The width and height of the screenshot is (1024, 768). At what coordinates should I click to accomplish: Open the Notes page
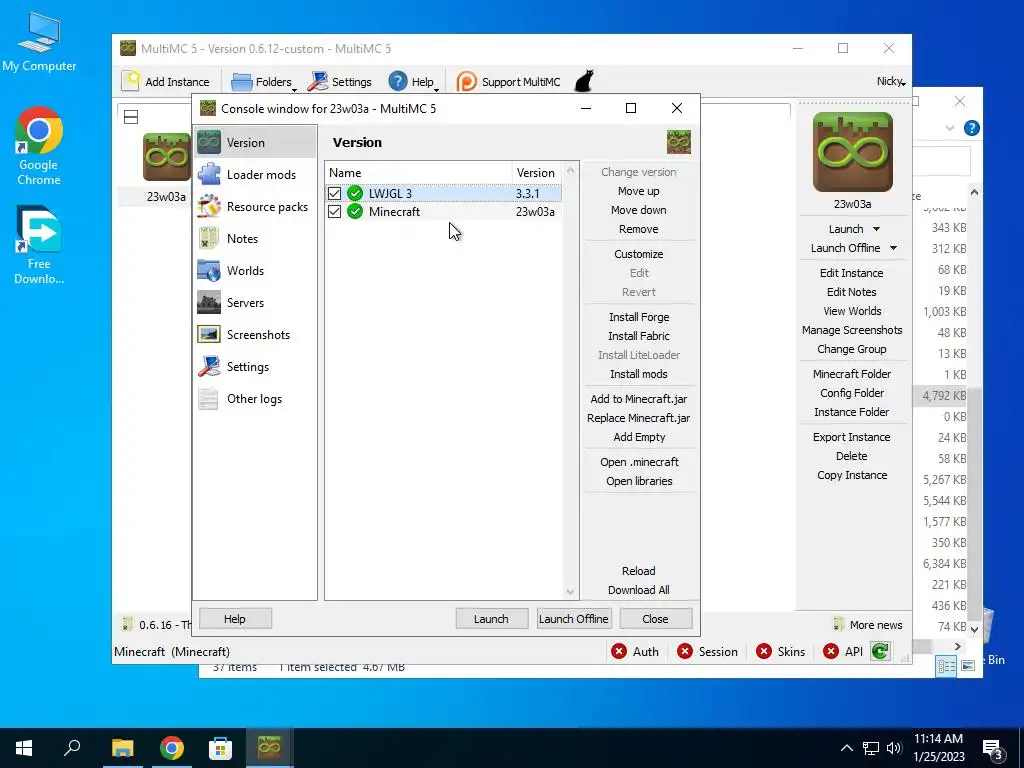255,238
